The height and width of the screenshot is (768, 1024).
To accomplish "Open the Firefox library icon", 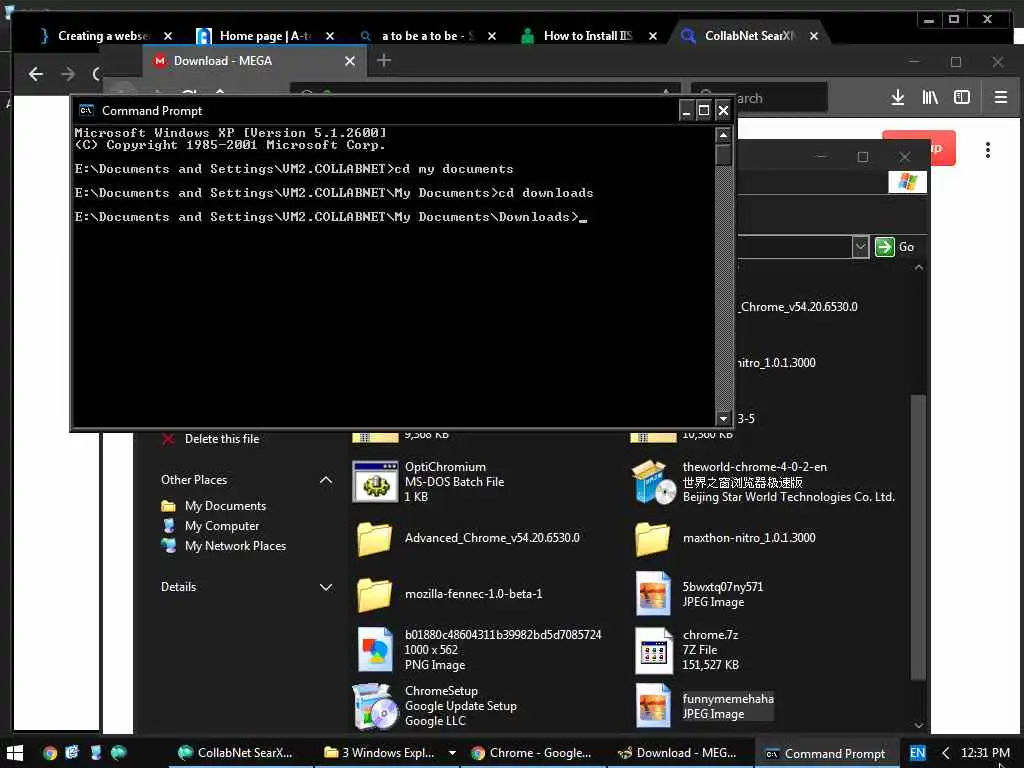I will click(x=930, y=98).
